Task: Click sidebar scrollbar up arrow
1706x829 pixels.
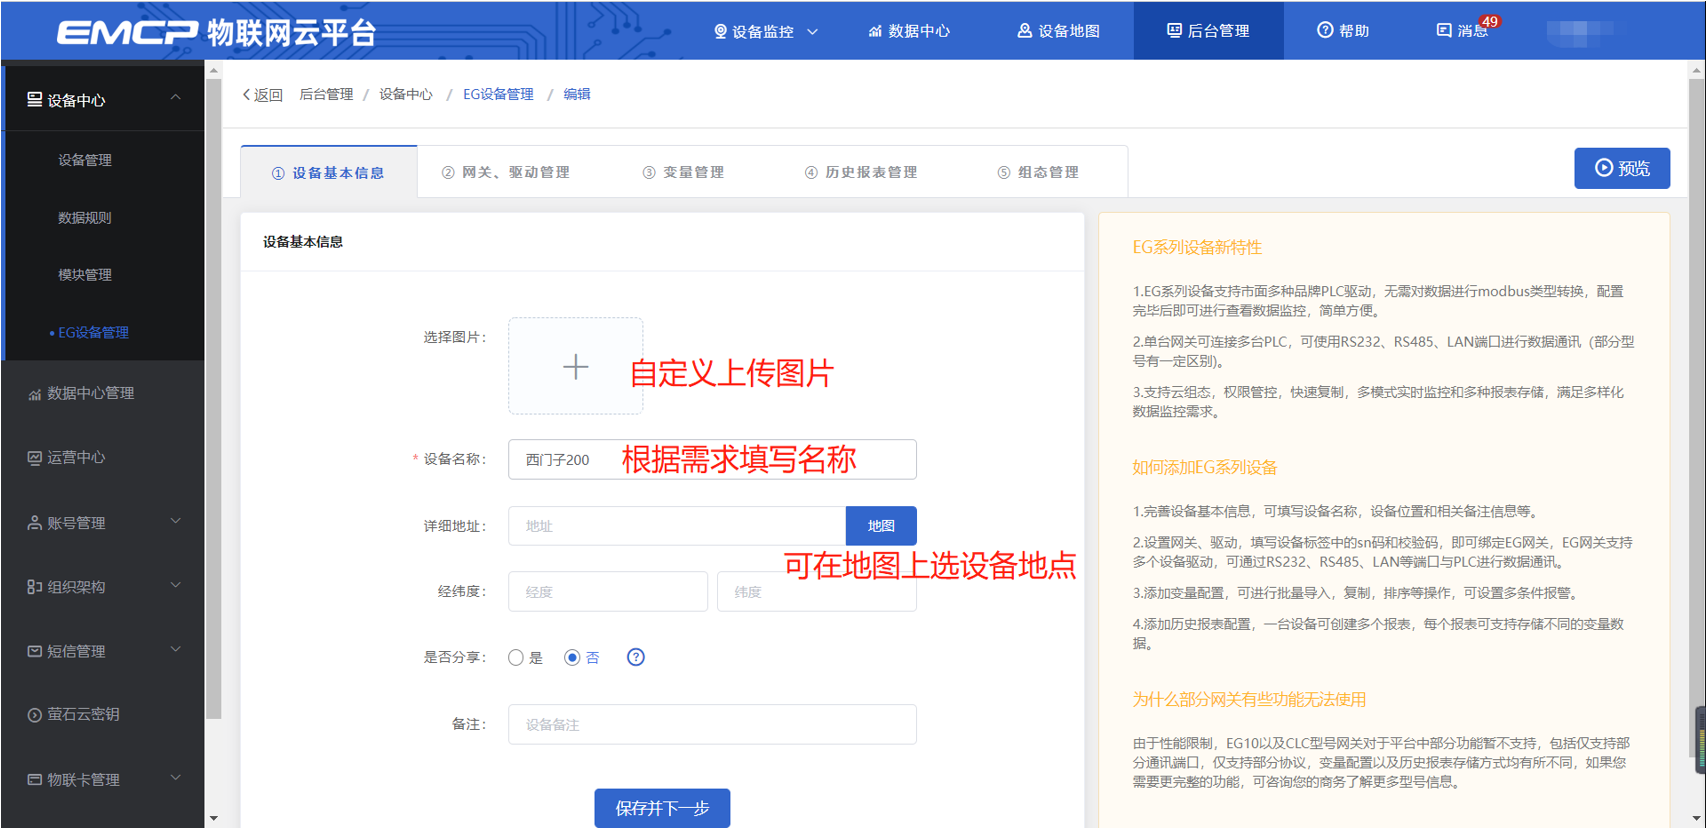Action: click(213, 70)
